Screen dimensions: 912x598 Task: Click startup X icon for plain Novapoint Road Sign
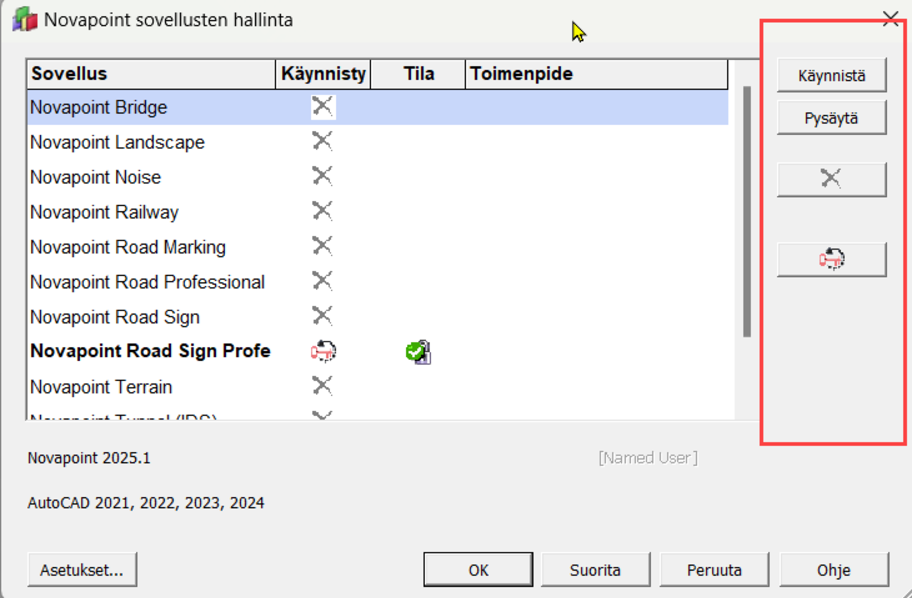coord(322,316)
